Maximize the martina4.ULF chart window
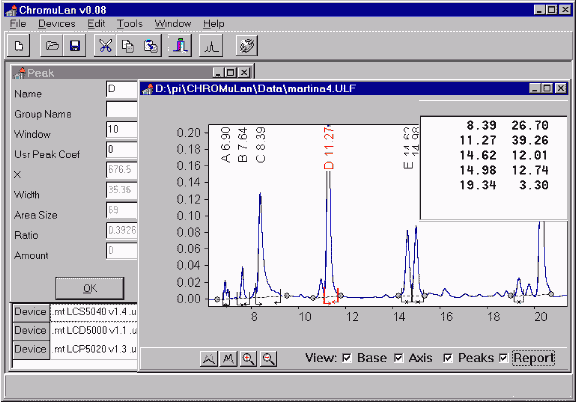576x402 pixels. pos(547,89)
